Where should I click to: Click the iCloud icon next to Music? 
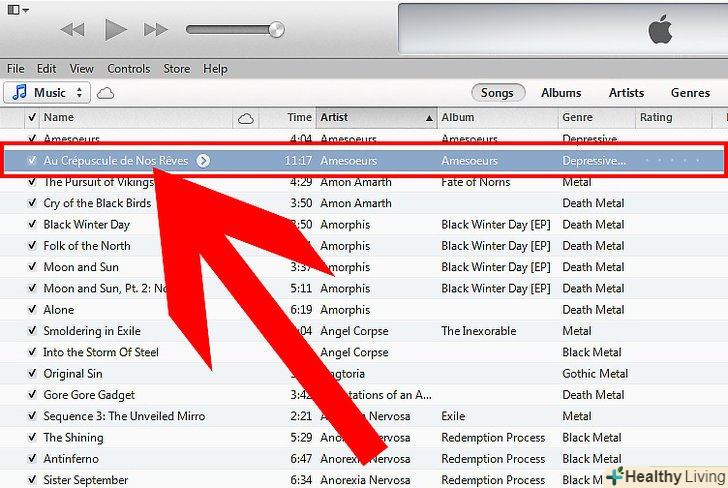coord(105,93)
